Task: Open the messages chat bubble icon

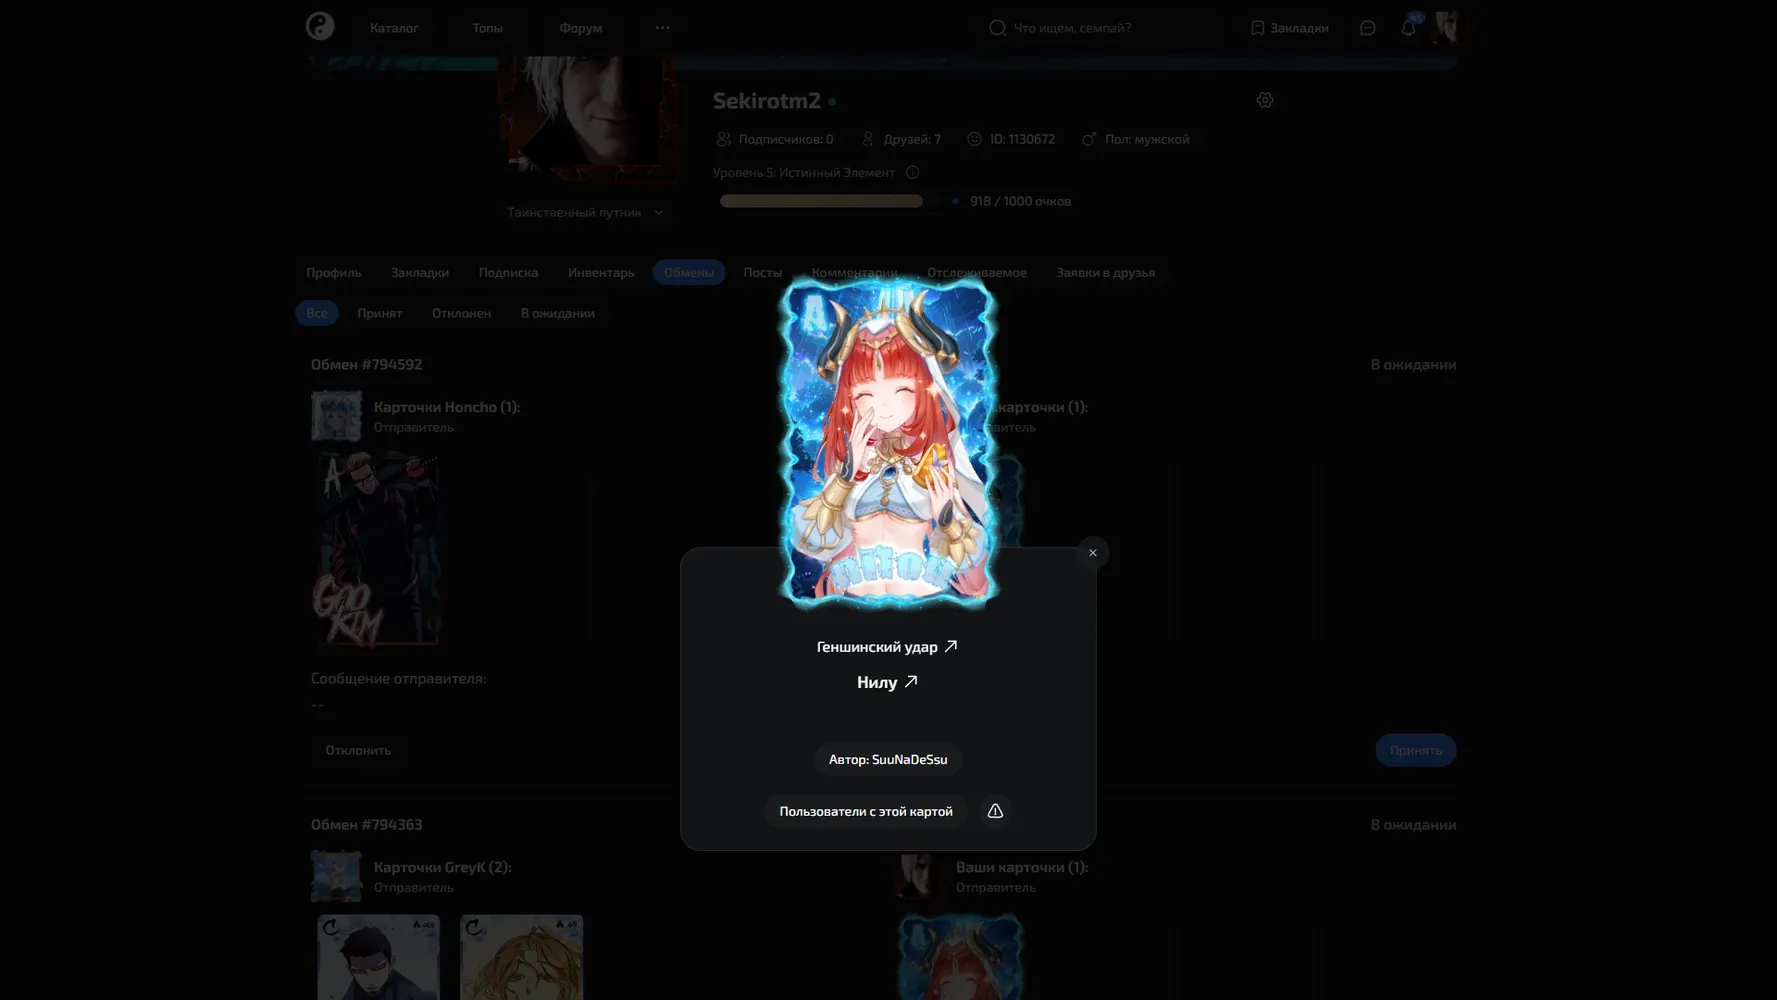Action: pos(1367,28)
